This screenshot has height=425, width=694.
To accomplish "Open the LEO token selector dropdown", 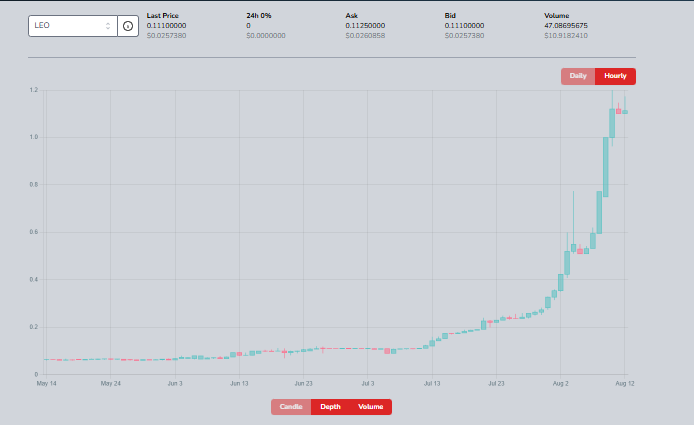I will [73, 26].
